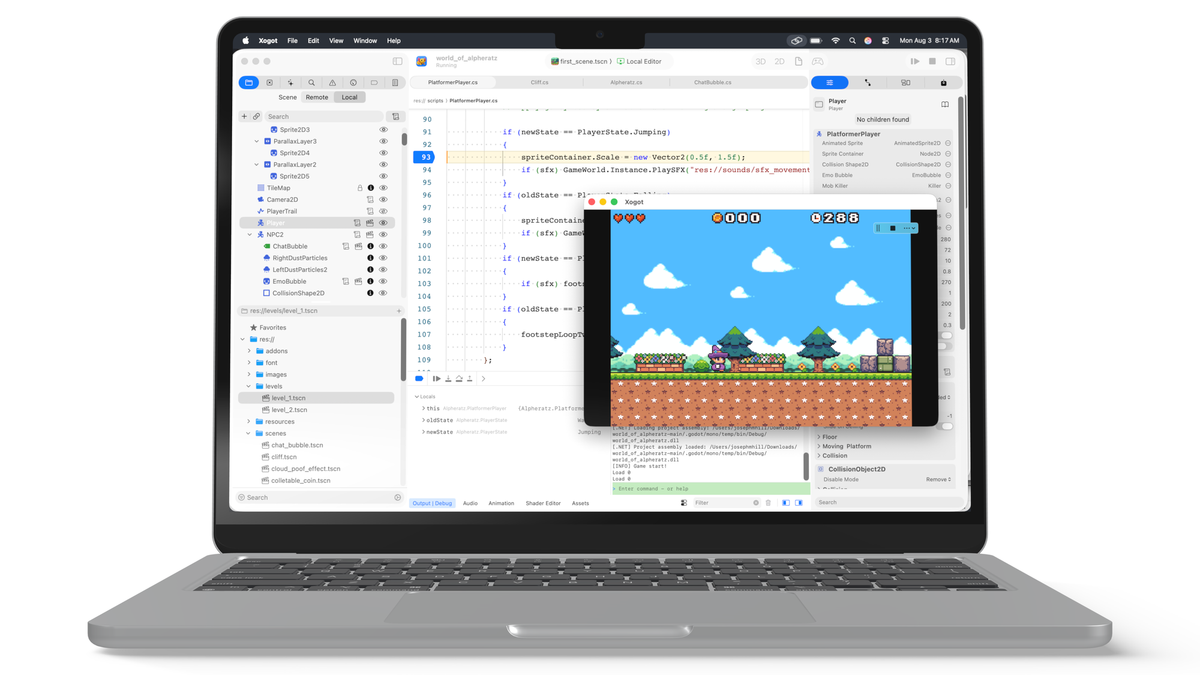Expand the images folder
1200x675 pixels.
[249, 375]
